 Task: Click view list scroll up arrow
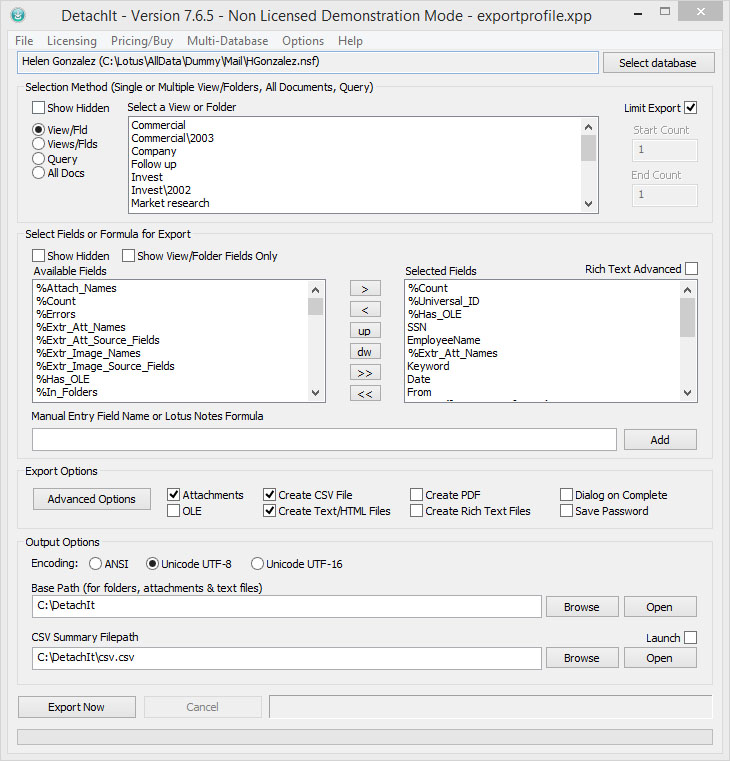coord(589,127)
